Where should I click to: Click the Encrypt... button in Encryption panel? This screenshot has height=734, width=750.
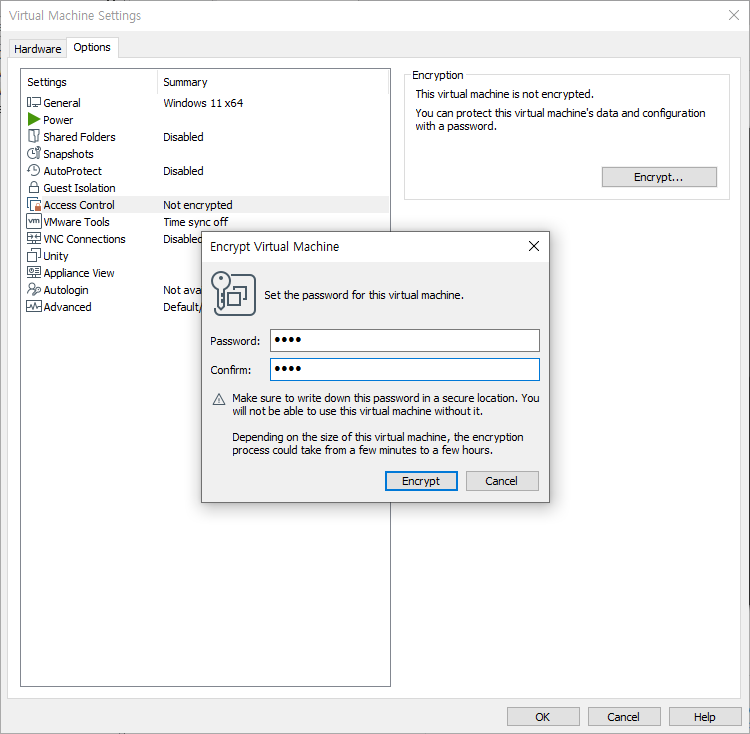[x=659, y=177]
